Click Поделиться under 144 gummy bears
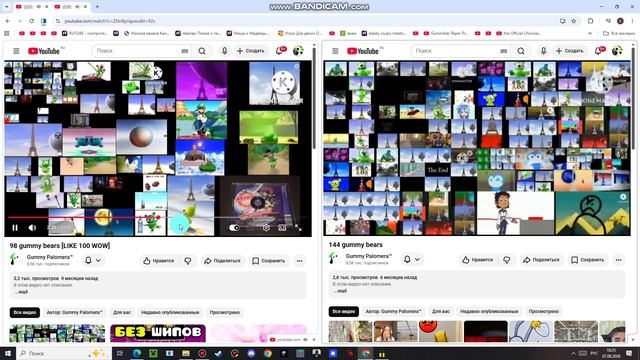The height and width of the screenshot is (360, 640). click(541, 260)
